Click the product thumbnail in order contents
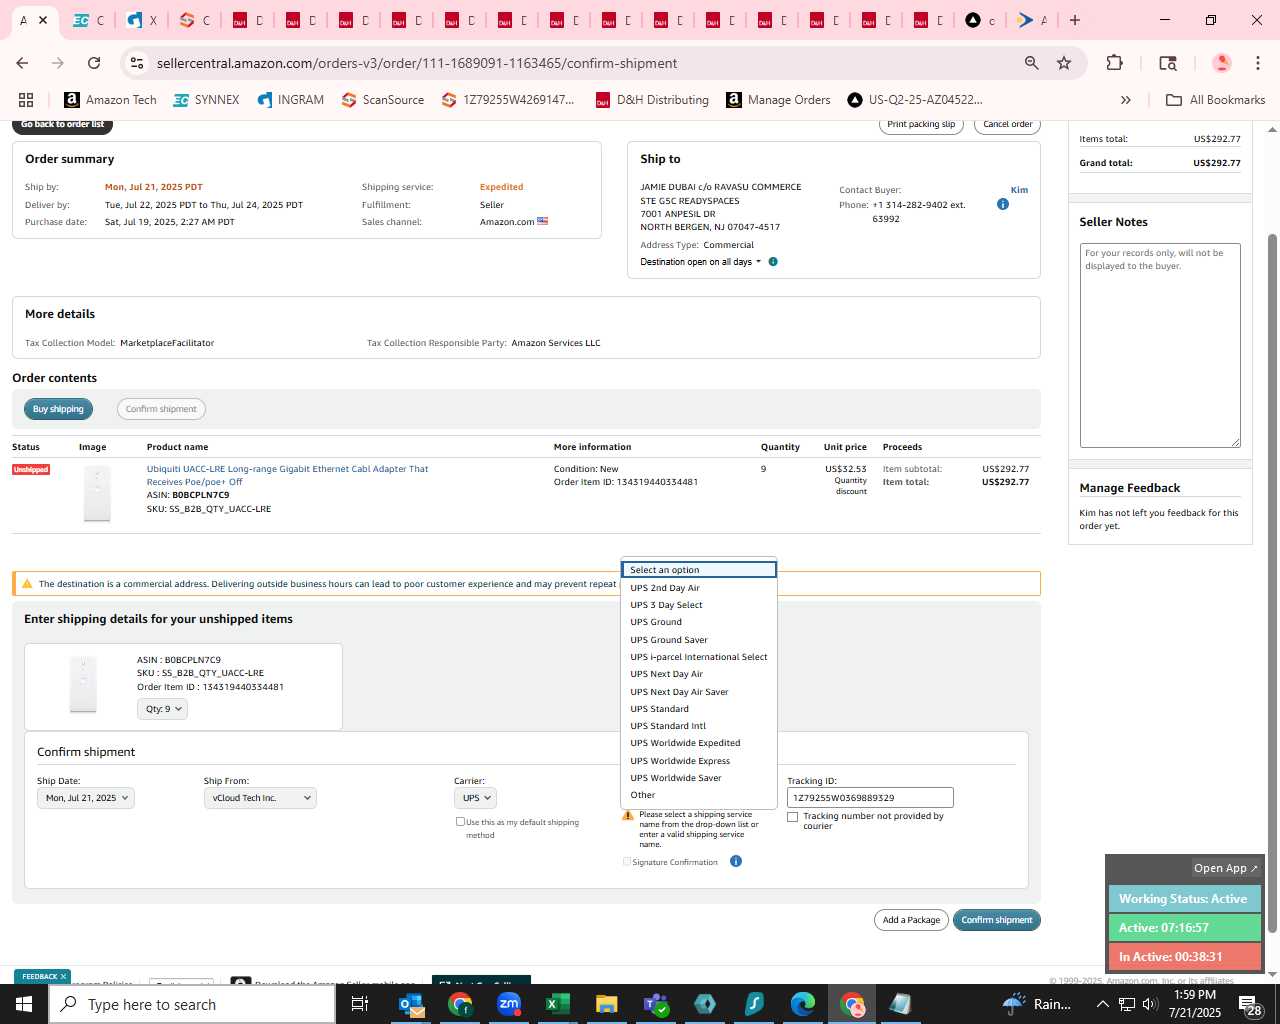1280x1024 pixels. (x=97, y=493)
